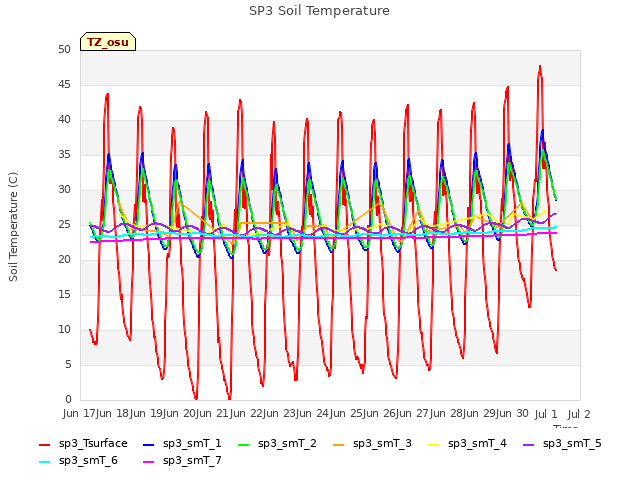This screenshot has width=640, height=480.
Task: Toggle the sp3_smT_4 legend entry
Action: click(x=467, y=444)
